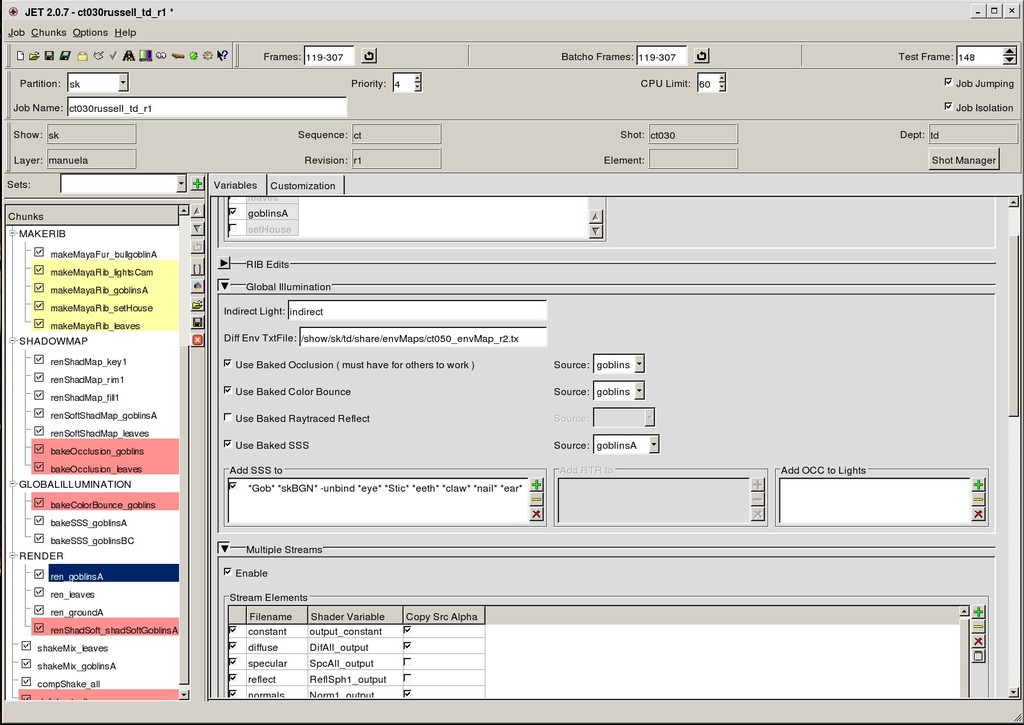Open the Chunks menu
The height and width of the screenshot is (725, 1024).
coord(48,32)
